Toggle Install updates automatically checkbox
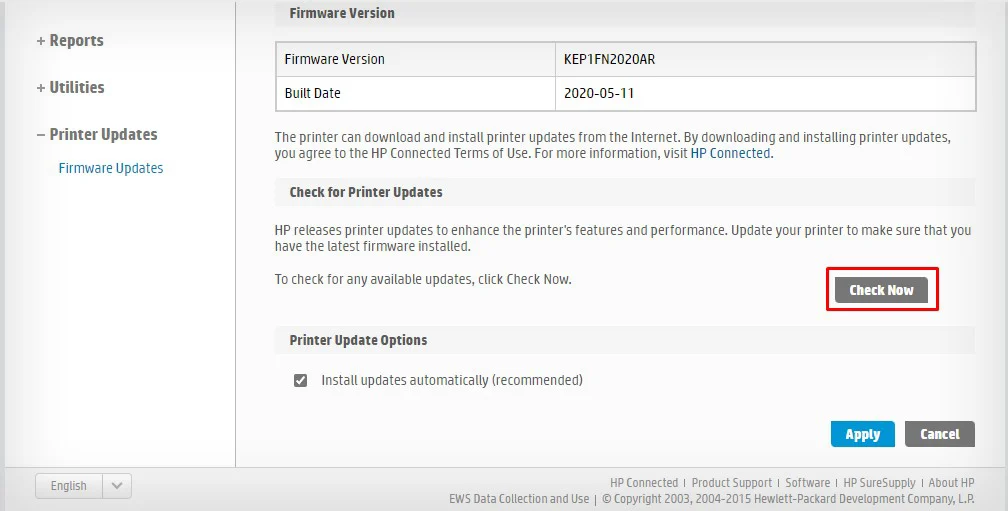The image size is (1008, 511). pos(300,381)
